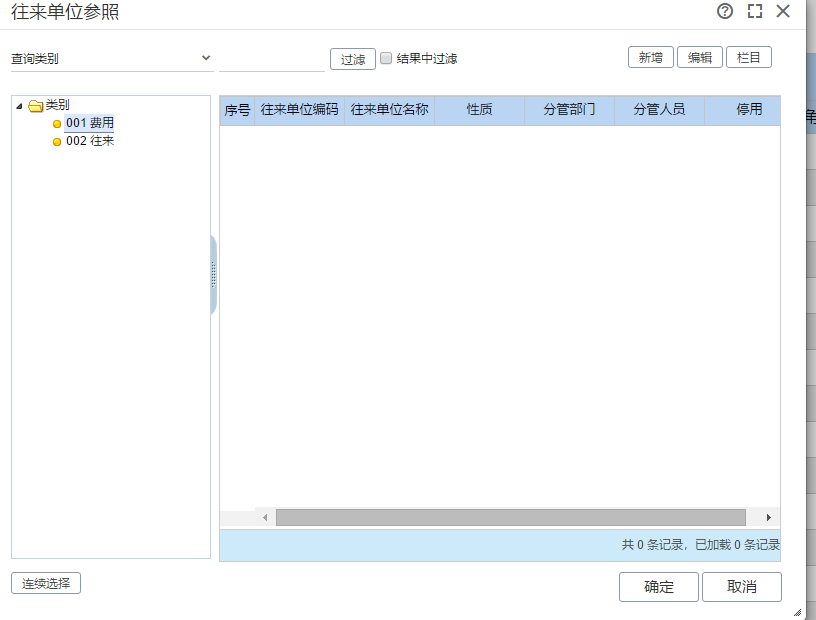Sort by 序号 column header
Image resolution: width=816 pixels, height=620 pixels.
(237, 110)
